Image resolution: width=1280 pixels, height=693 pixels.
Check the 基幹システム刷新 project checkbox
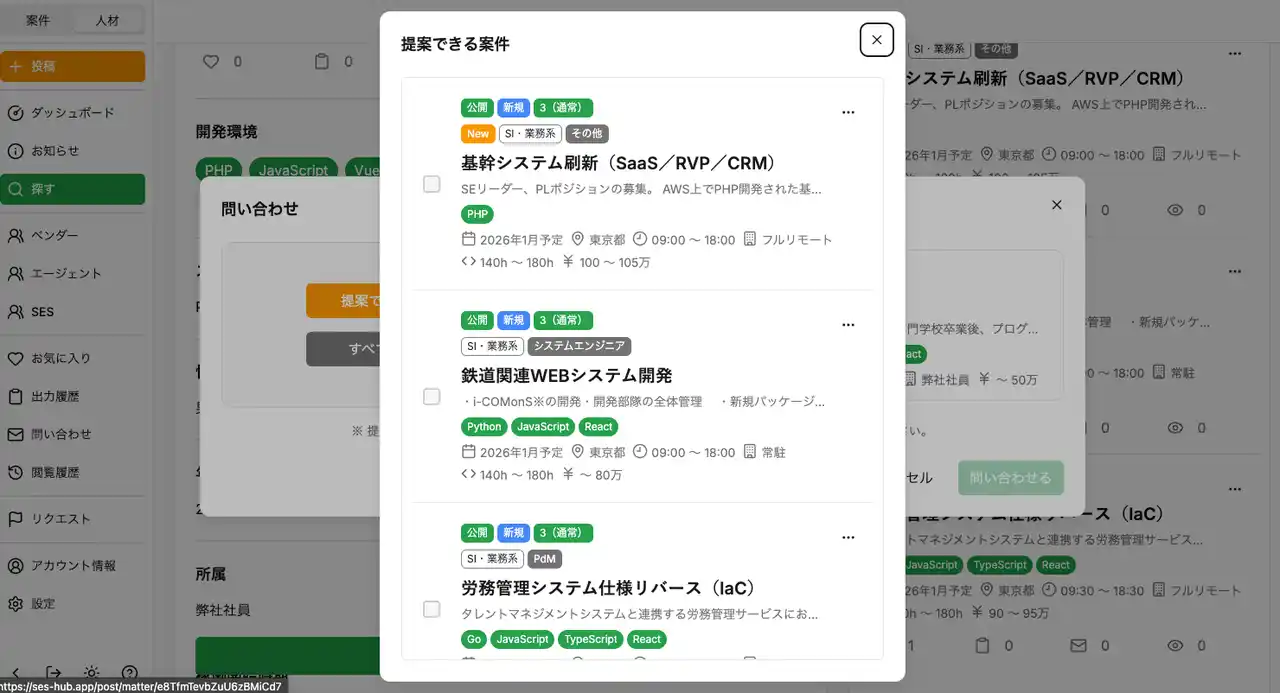pos(432,184)
